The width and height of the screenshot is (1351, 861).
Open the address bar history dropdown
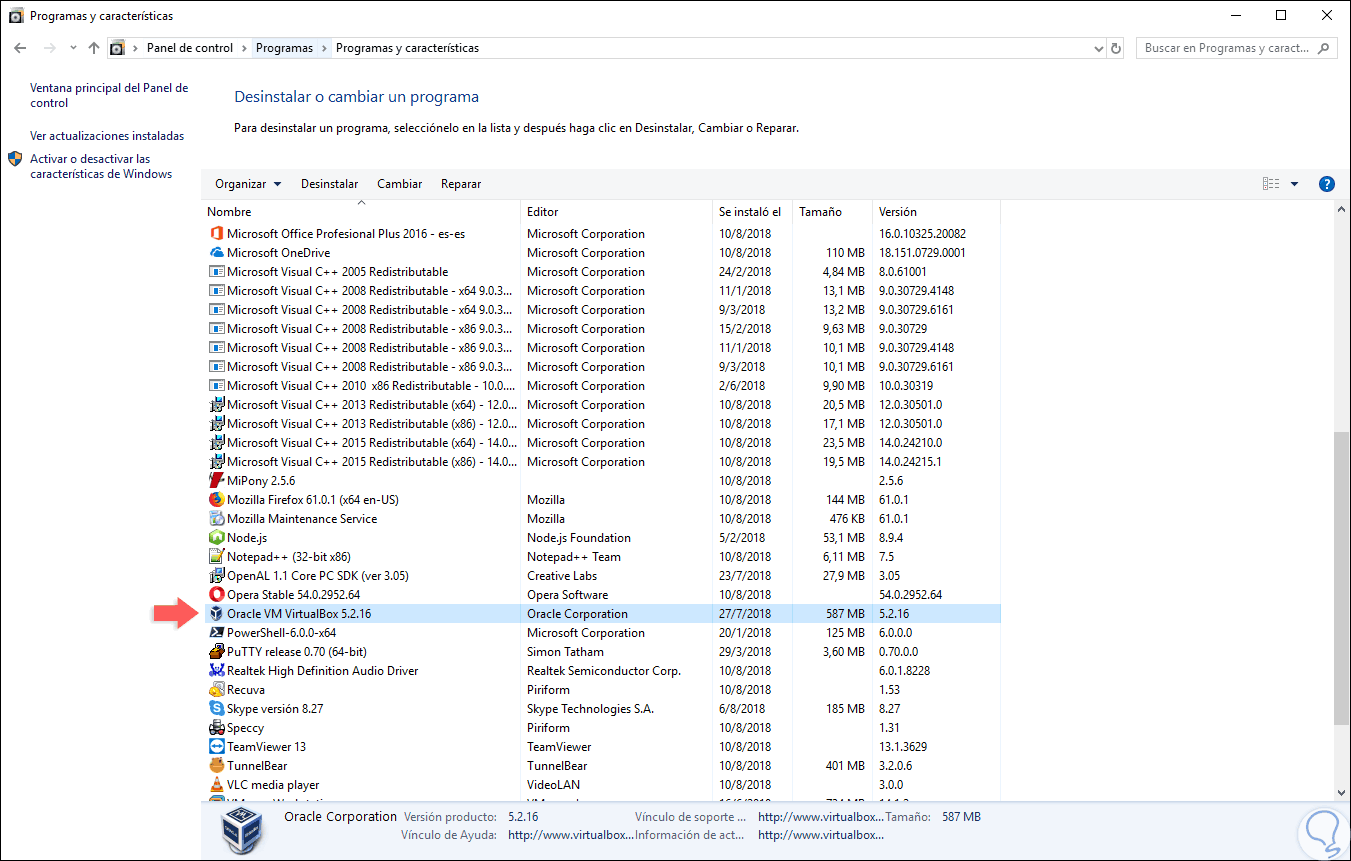coord(1098,48)
